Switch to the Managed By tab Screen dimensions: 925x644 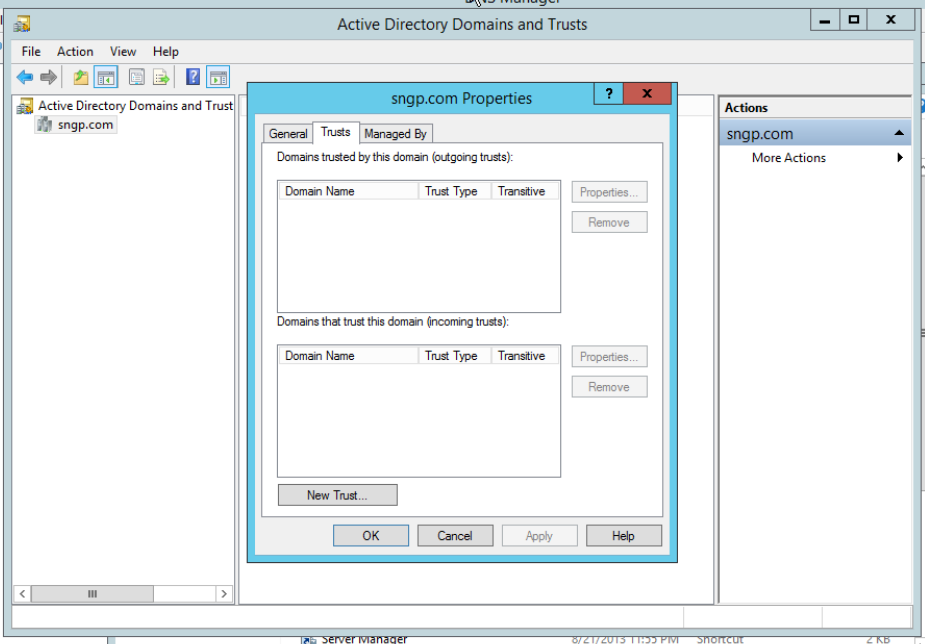point(395,134)
